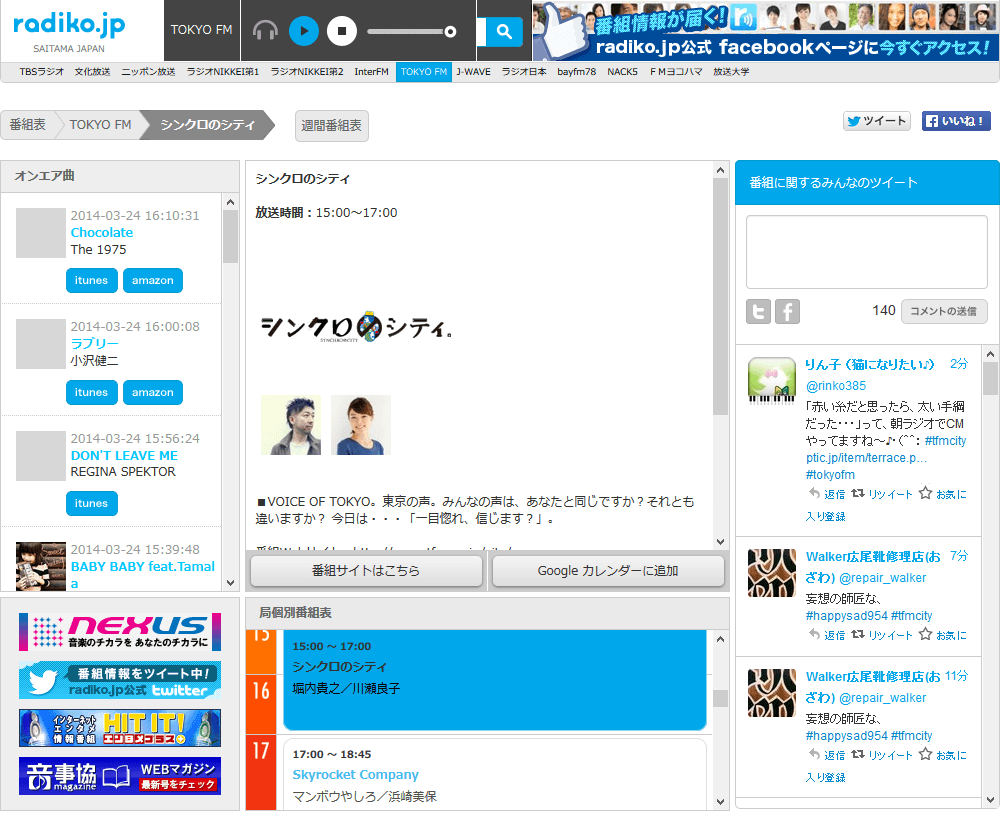Select InterFM station tab
The height and width of the screenshot is (830, 1001).
372,72
